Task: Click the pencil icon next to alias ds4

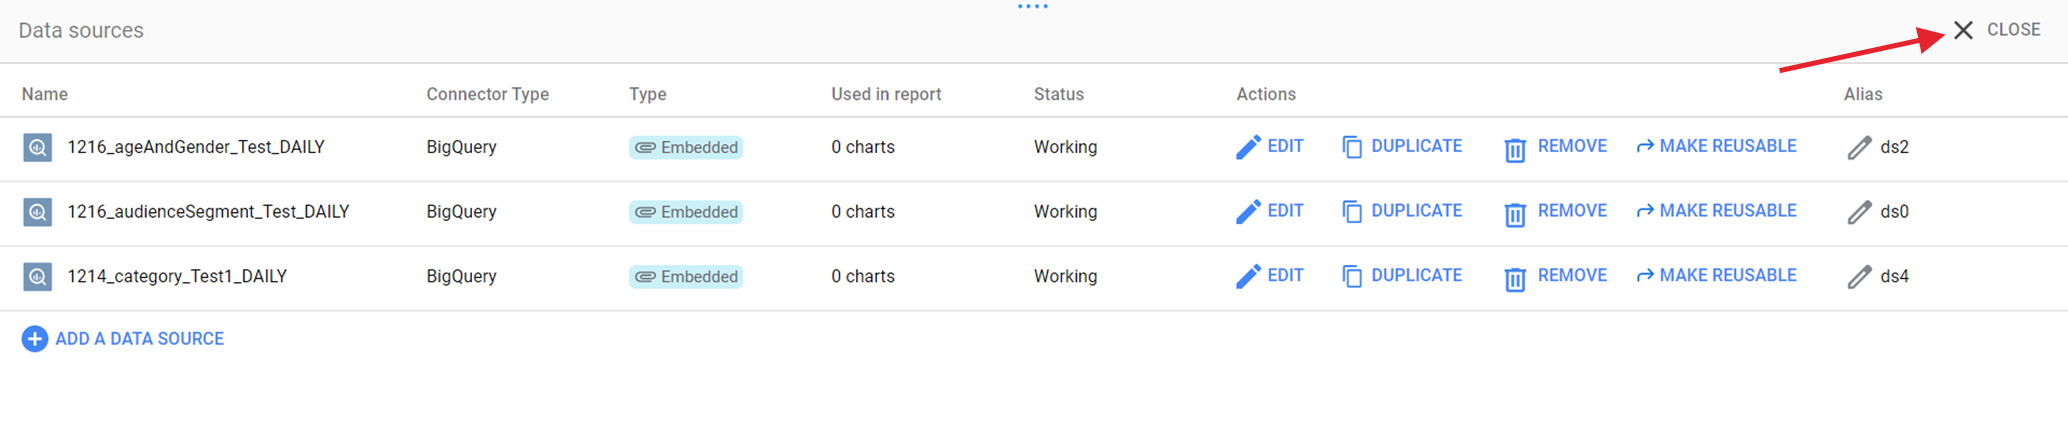Action: [x=1859, y=277]
